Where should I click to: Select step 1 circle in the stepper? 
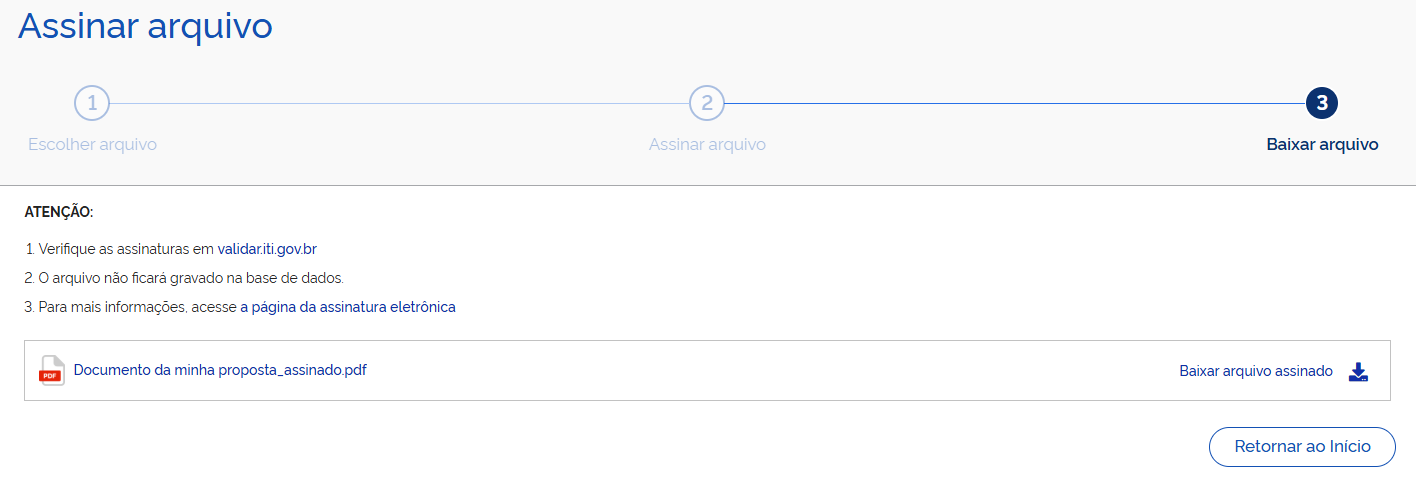(92, 103)
